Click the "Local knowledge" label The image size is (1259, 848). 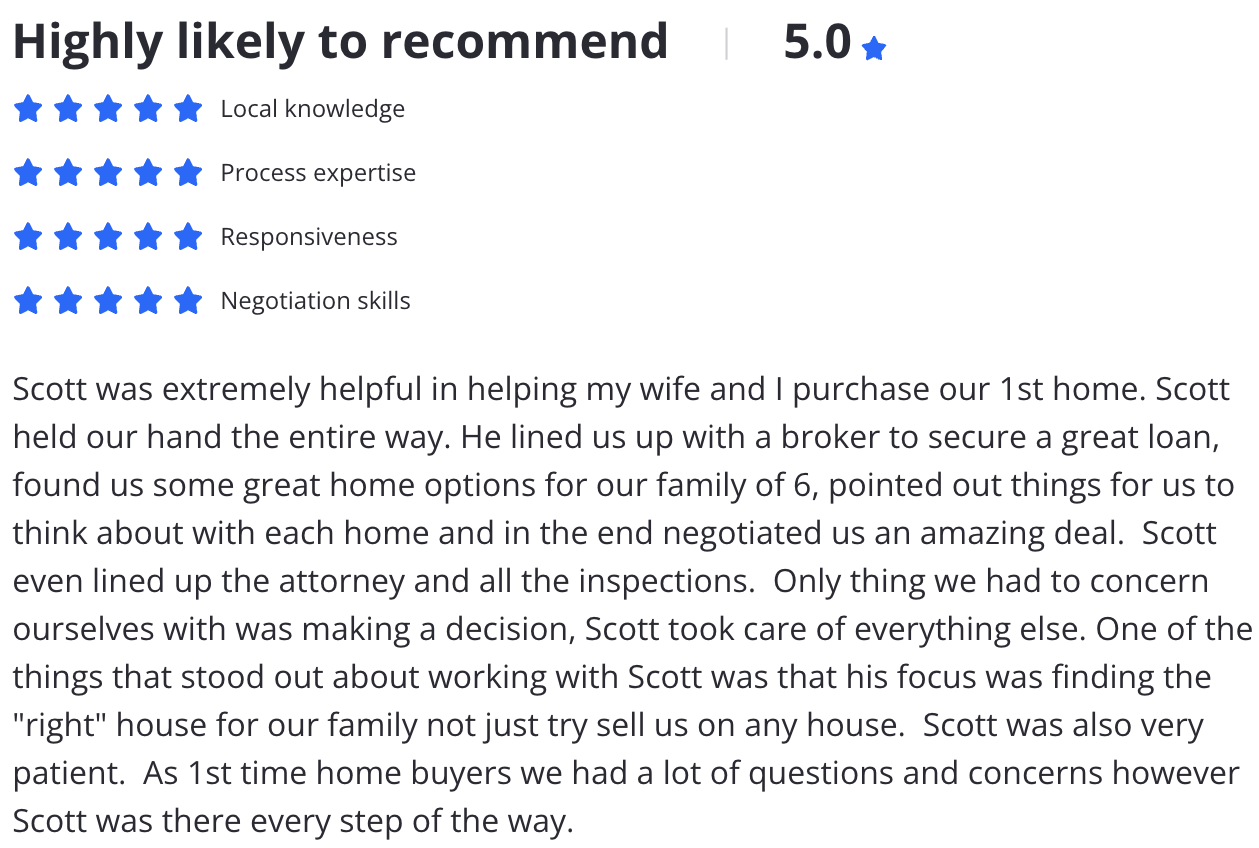(x=313, y=108)
